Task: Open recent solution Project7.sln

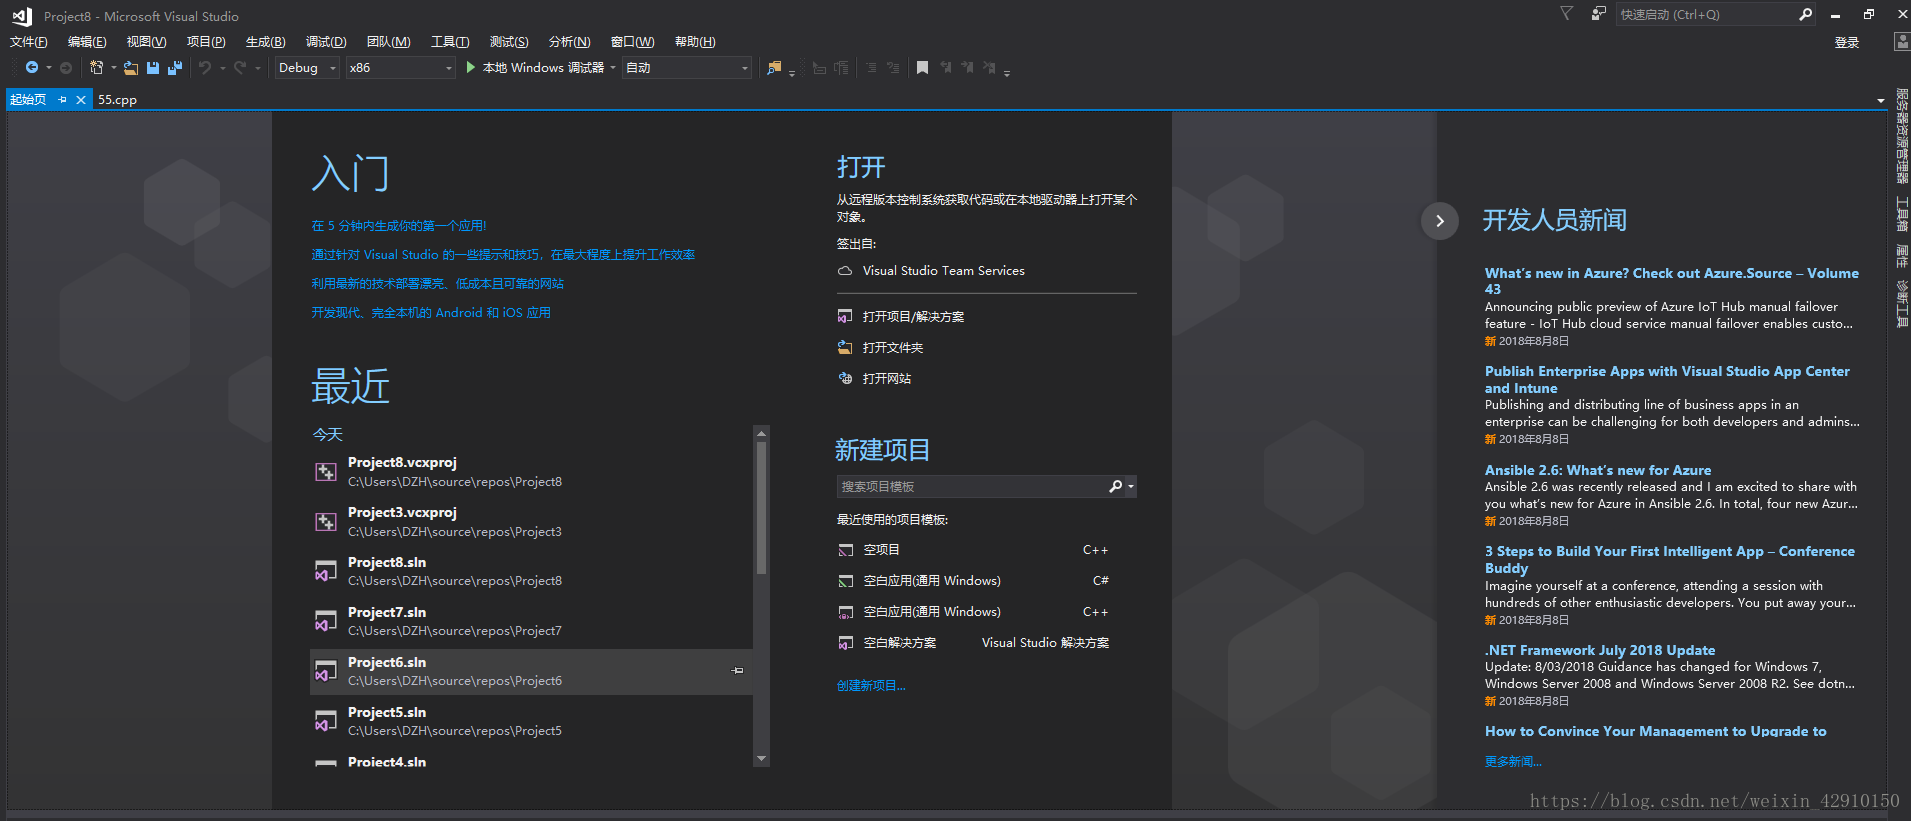Action: coord(531,621)
